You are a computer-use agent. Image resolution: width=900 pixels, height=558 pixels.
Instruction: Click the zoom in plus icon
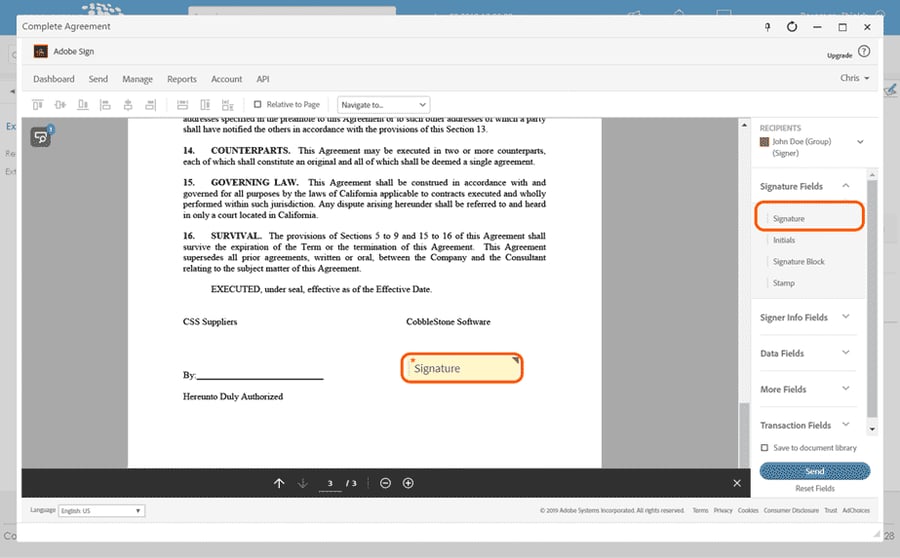coord(408,483)
